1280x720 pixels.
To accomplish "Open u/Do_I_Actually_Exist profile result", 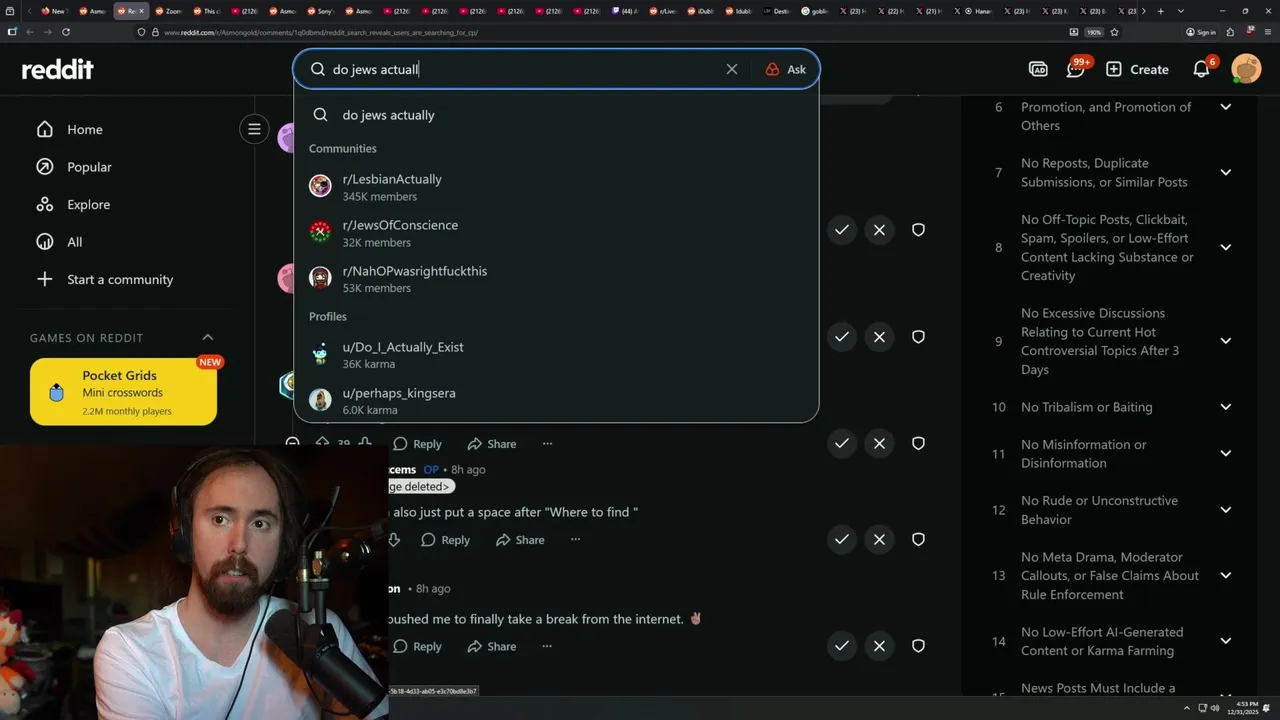I will [556, 355].
